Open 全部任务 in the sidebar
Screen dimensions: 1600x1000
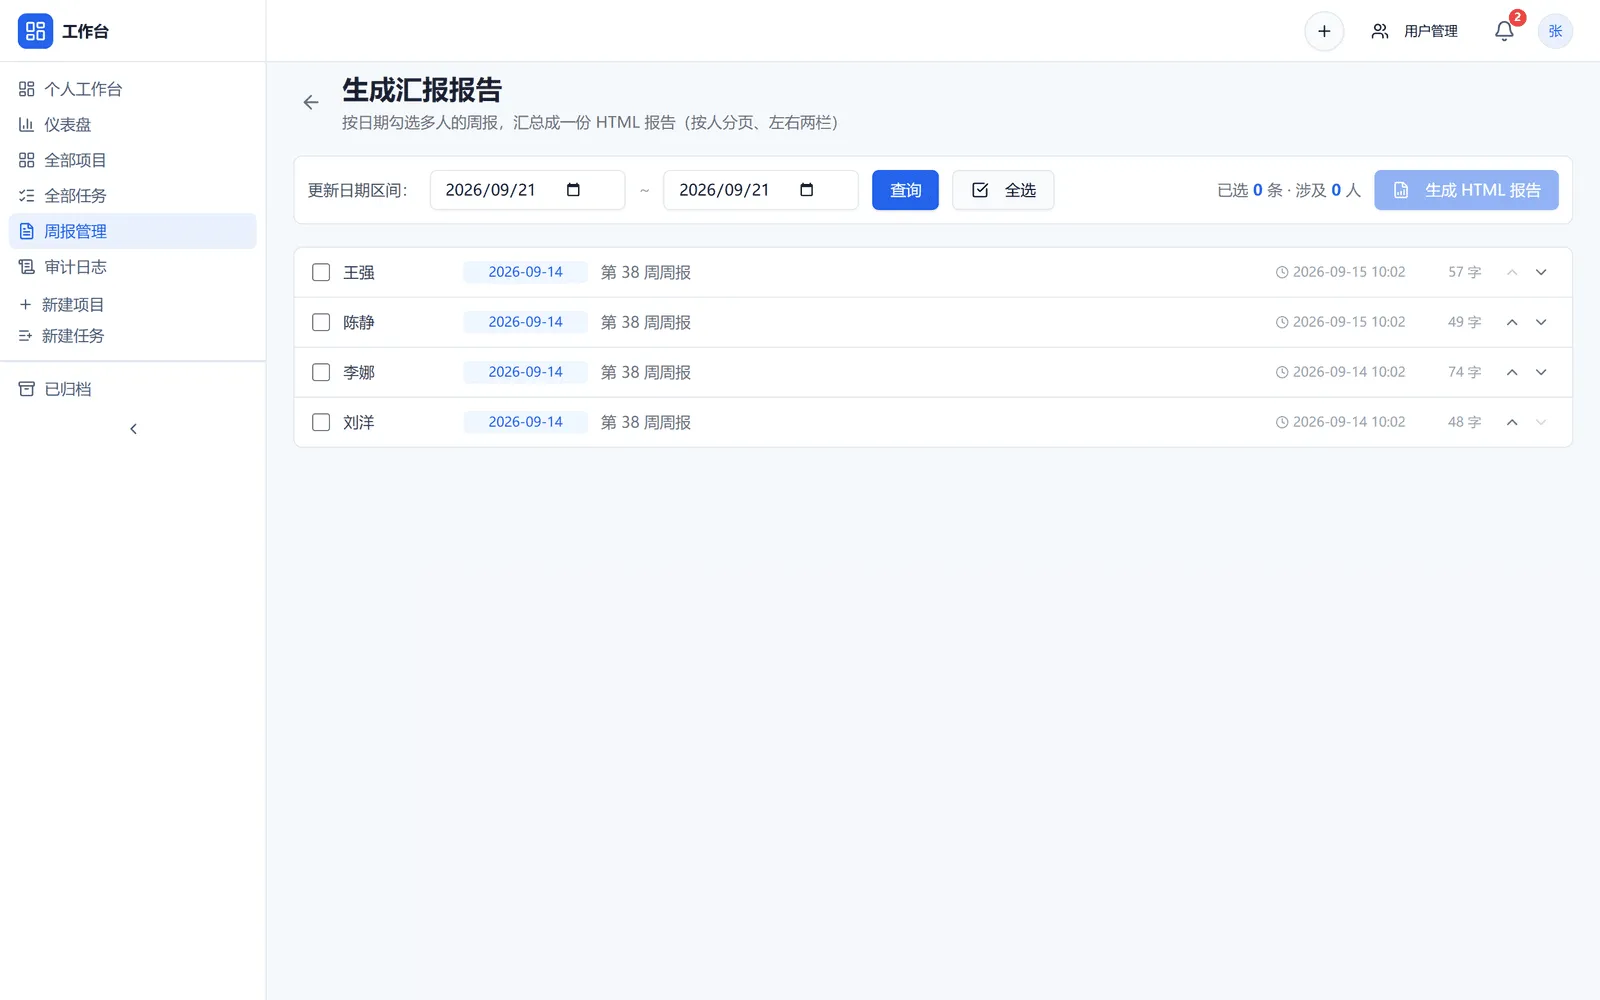[x=133, y=196]
